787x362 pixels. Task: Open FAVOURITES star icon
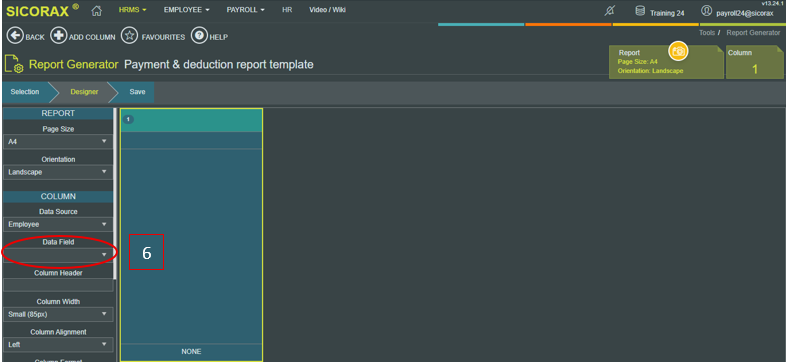point(129,36)
